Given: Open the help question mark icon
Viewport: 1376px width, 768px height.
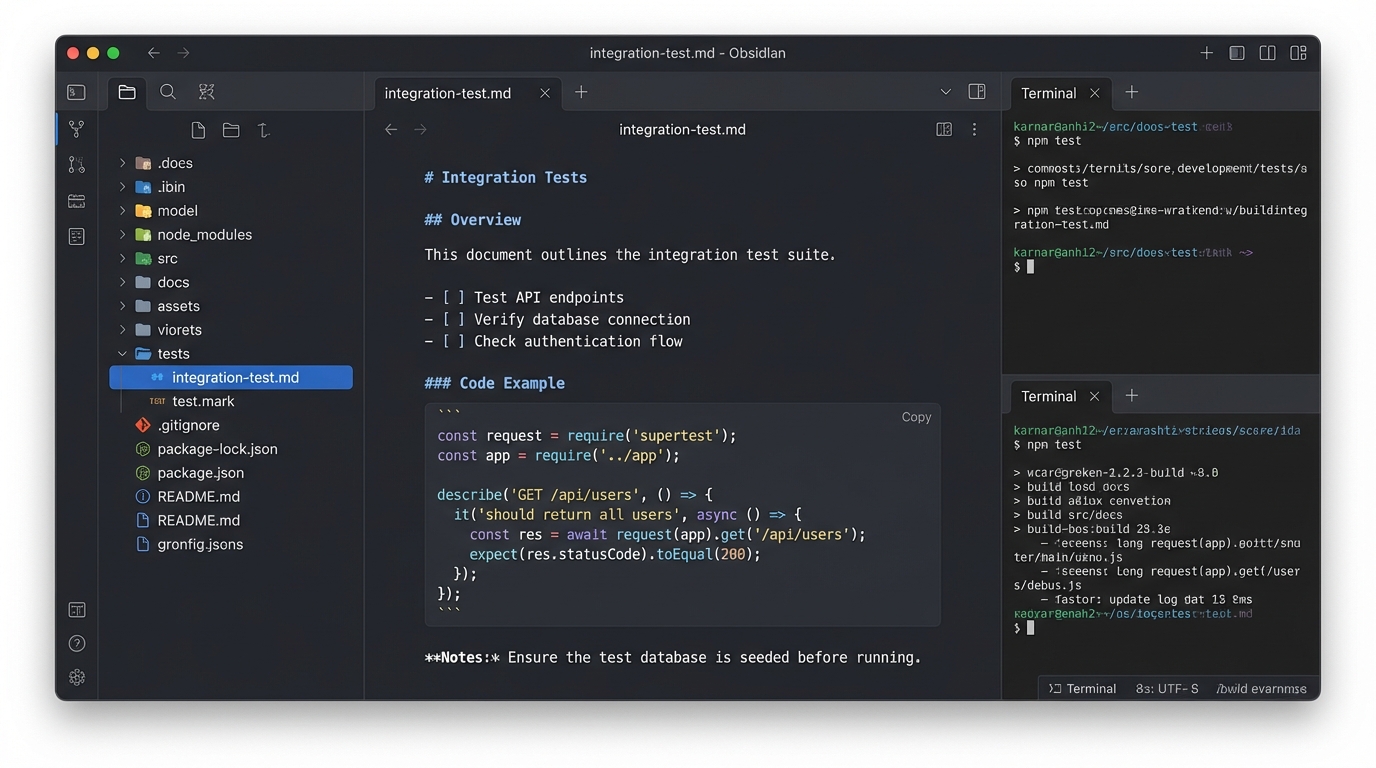Looking at the screenshot, I should click(x=77, y=643).
